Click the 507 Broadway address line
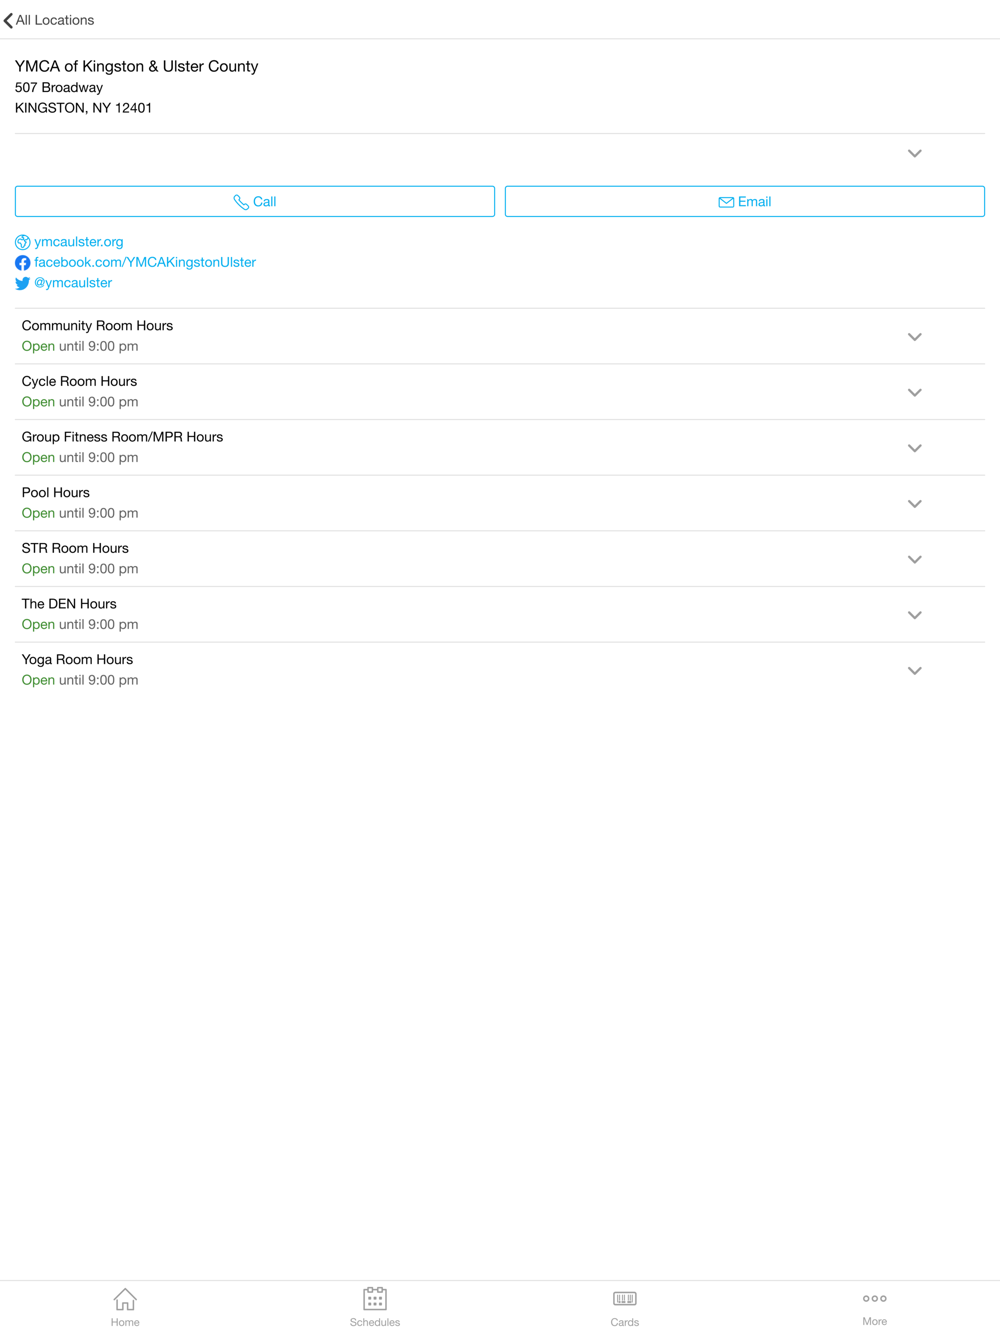This screenshot has height=1334, width=1000. coord(59,88)
